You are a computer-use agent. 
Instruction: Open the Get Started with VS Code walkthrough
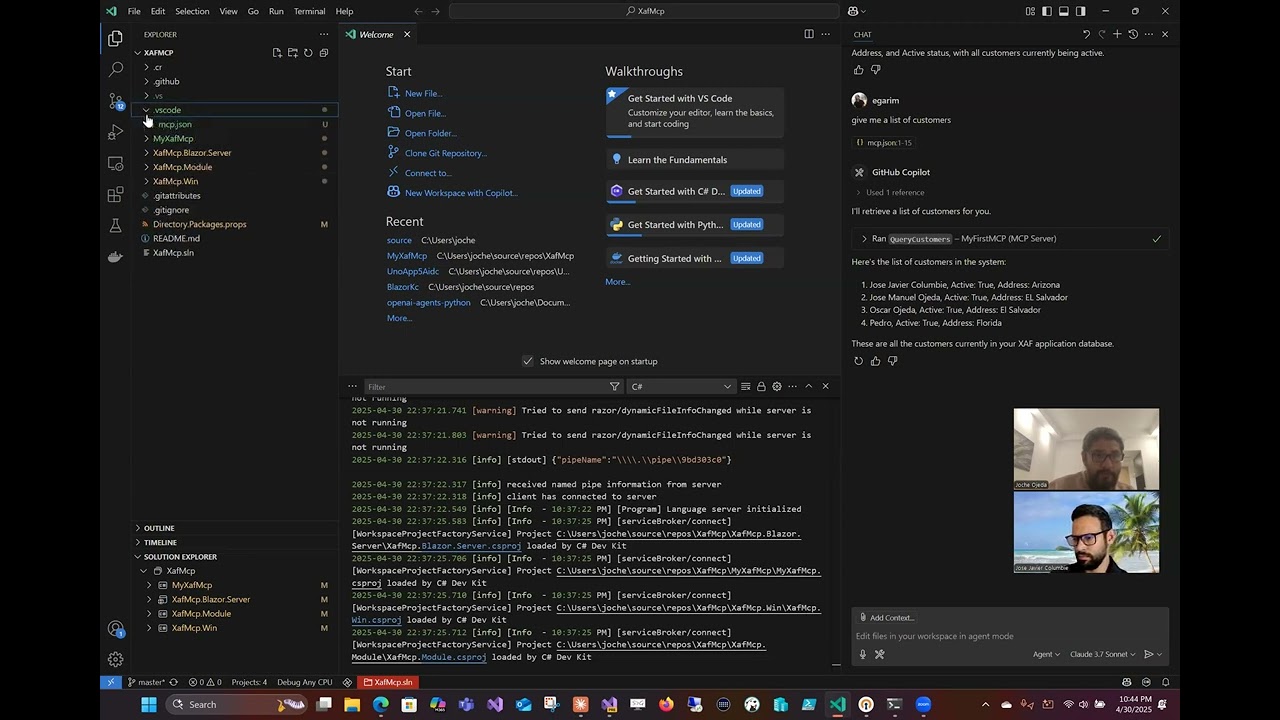coord(695,111)
